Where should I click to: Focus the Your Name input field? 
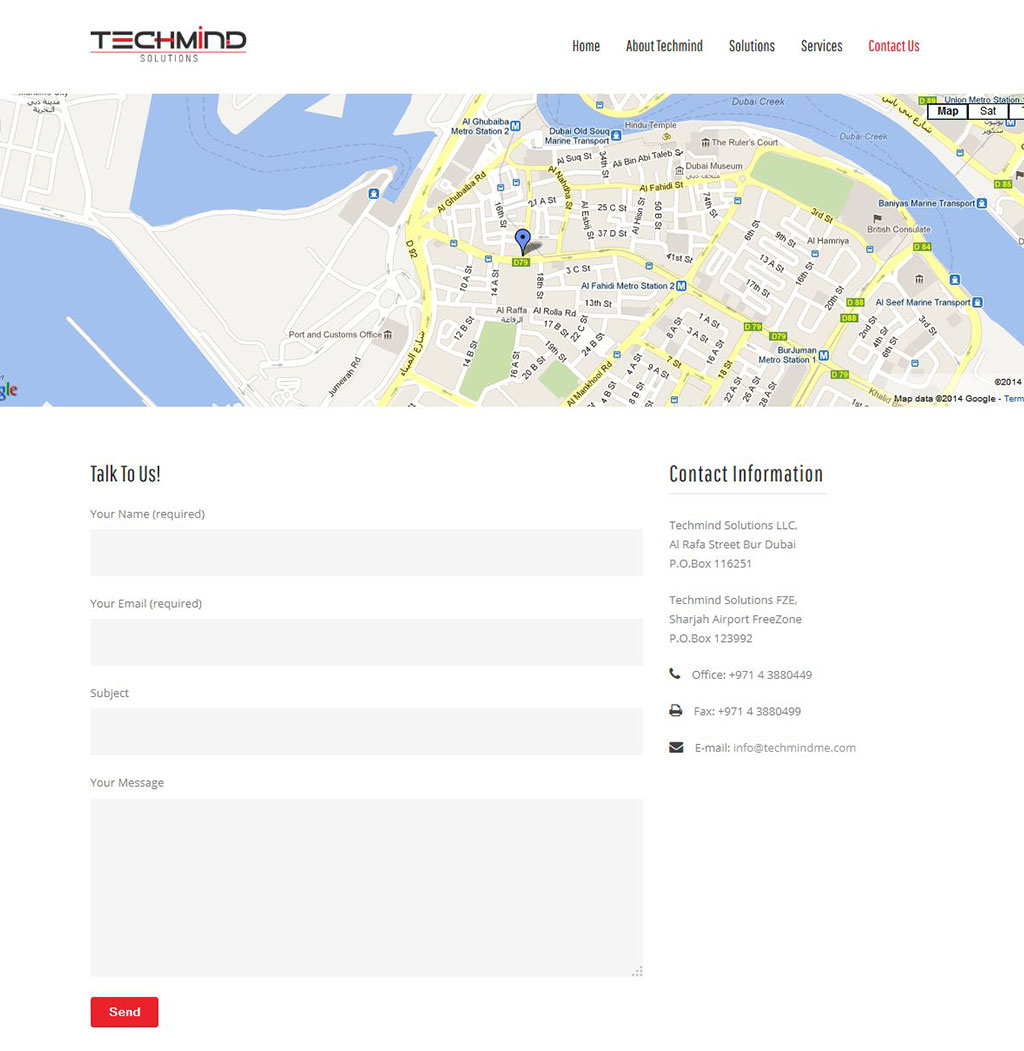(x=366, y=552)
